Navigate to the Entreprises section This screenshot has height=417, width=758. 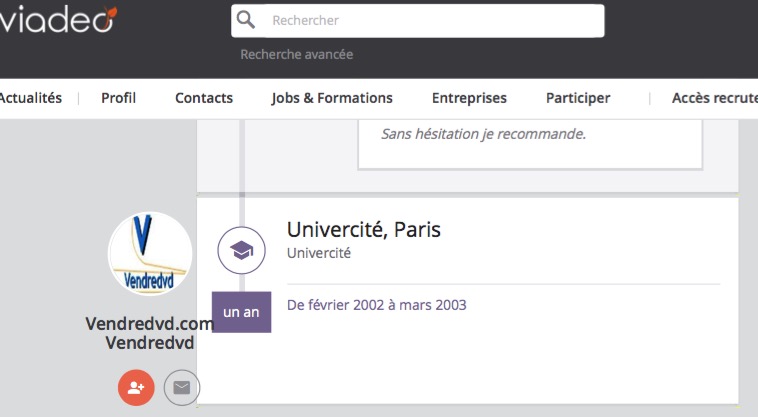tap(469, 98)
